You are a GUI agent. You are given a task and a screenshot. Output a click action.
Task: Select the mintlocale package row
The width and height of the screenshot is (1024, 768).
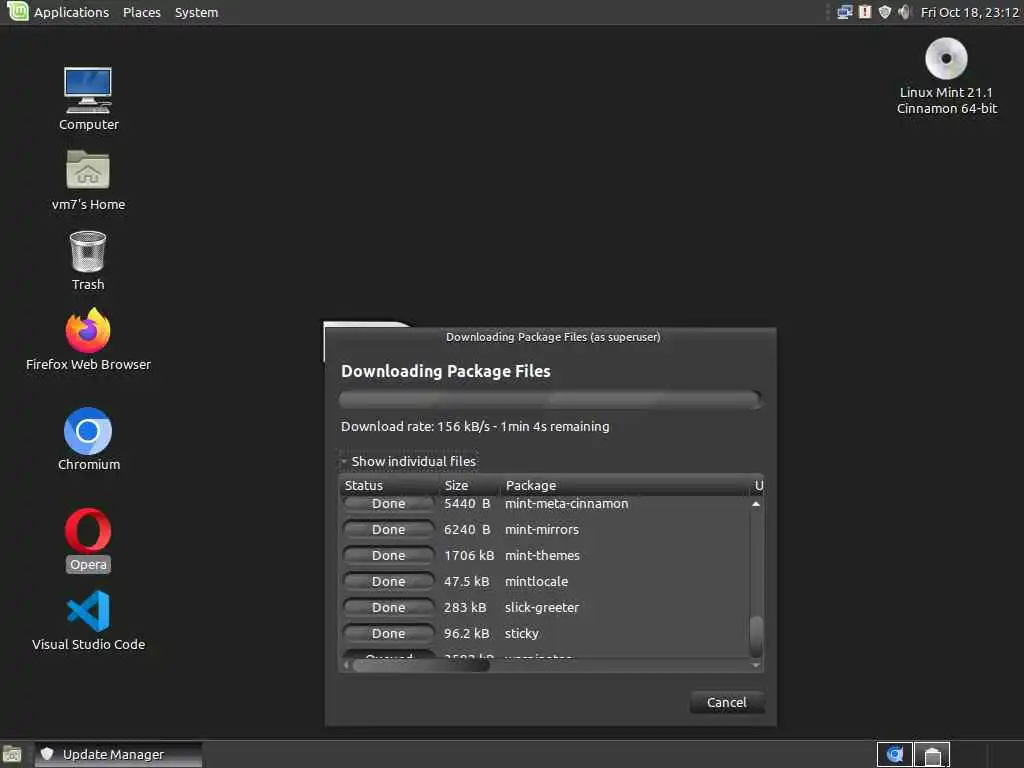[545, 581]
